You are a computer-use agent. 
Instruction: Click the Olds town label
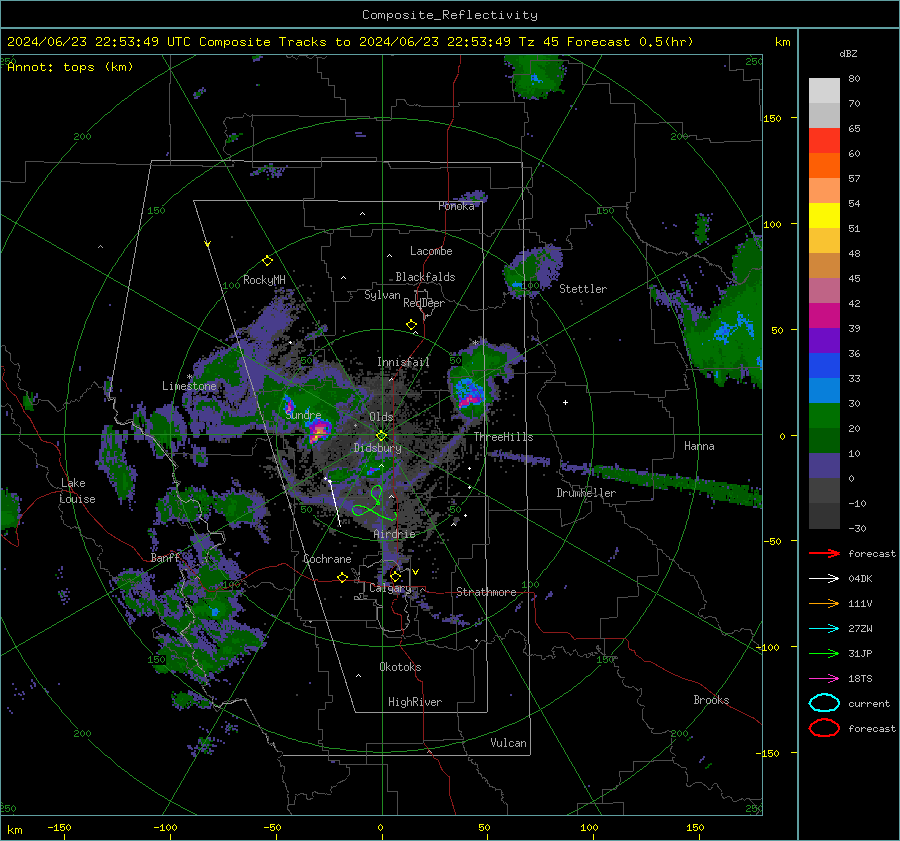pyautogui.click(x=381, y=417)
